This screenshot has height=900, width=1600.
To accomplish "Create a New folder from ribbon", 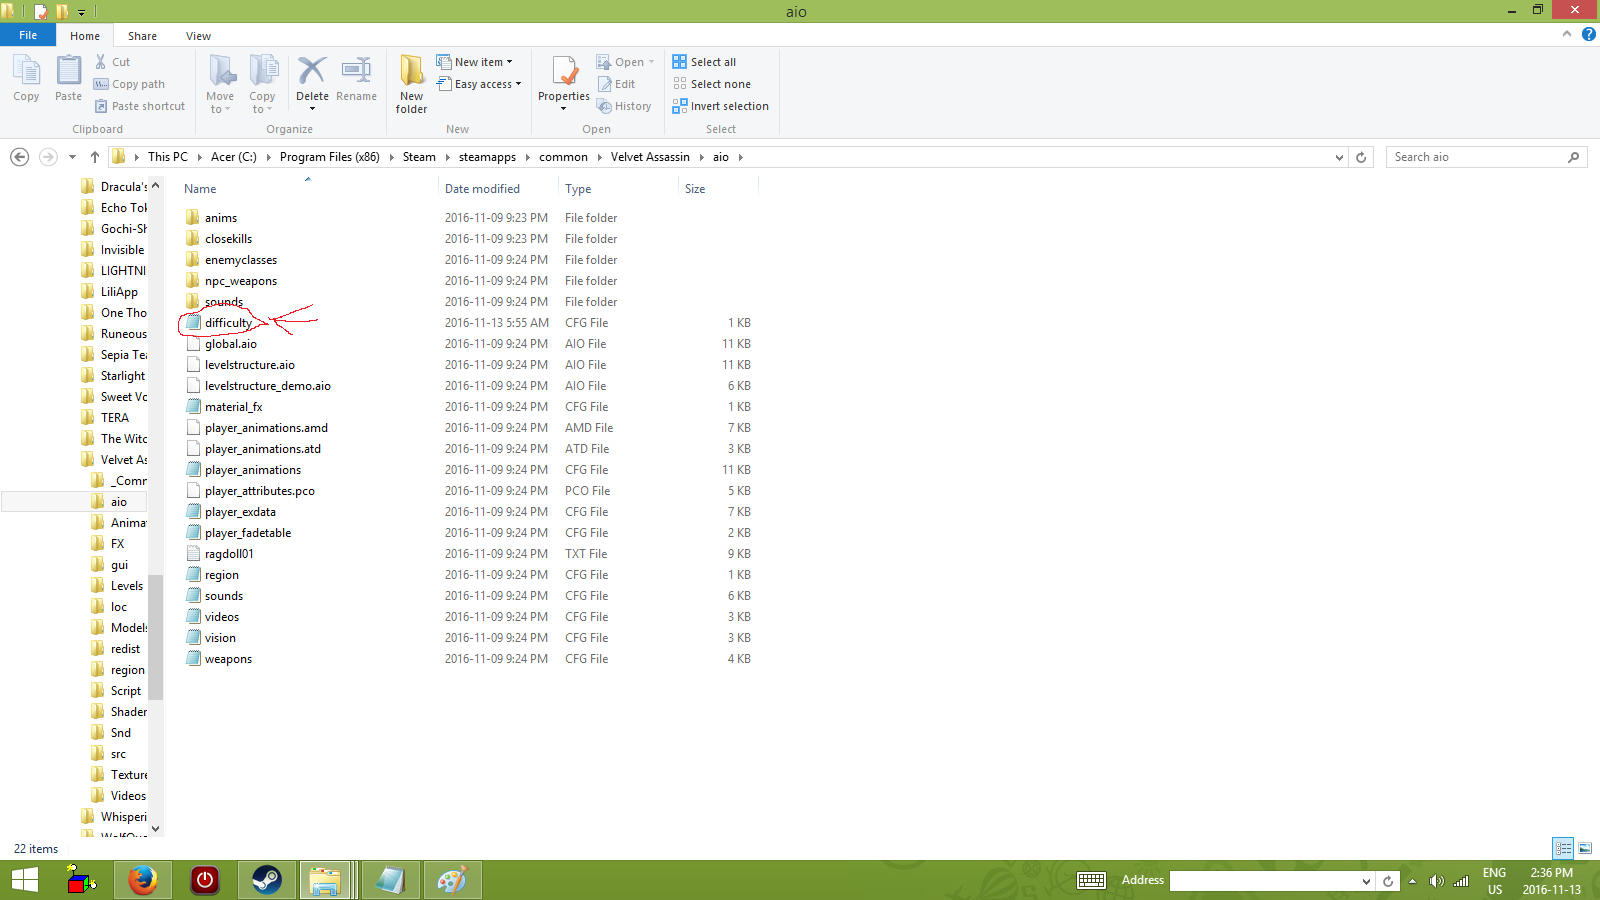I will pos(411,84).
